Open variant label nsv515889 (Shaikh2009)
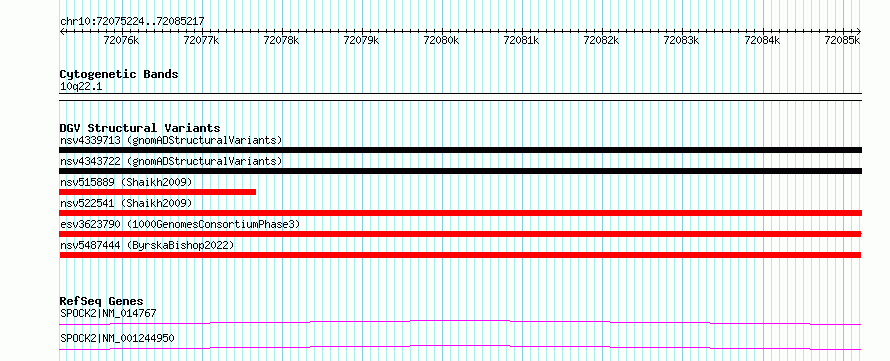The width and height of the screenshot is (890, 361). pos(126,182)
